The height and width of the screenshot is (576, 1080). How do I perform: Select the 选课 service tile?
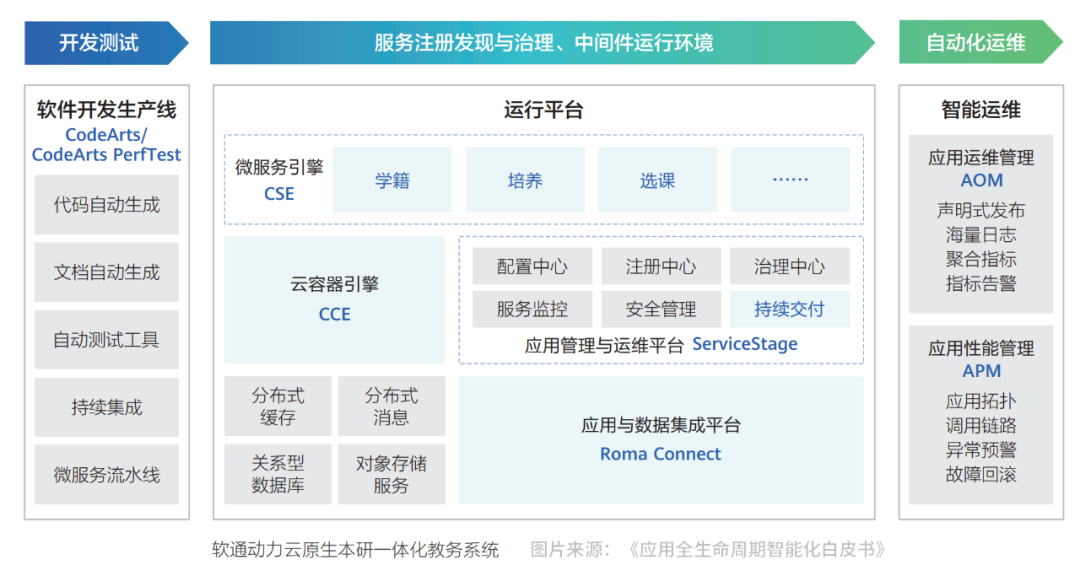(x=658, y=180)
